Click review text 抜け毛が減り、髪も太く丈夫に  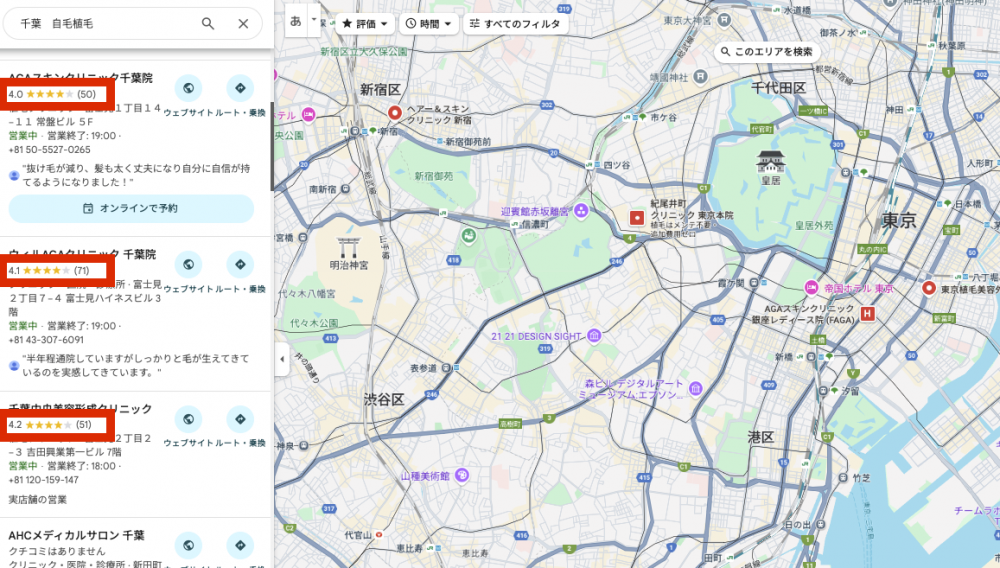coord(136,175)
